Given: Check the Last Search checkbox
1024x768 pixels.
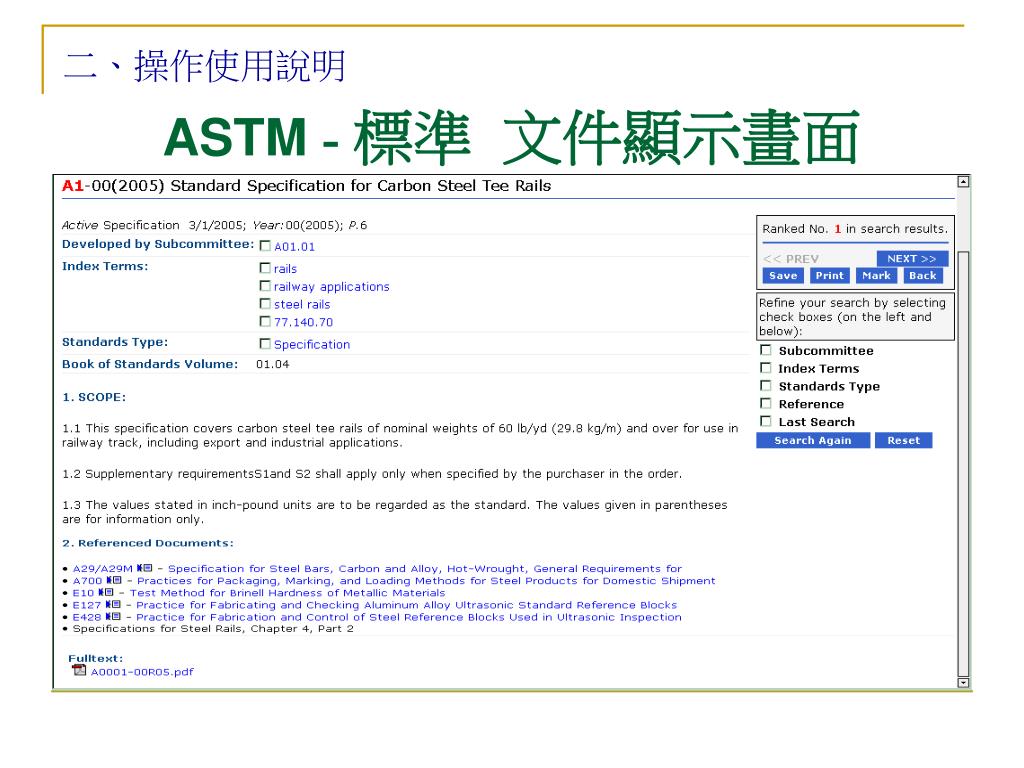Looking at the screenshot, I should tap(765, 421).
